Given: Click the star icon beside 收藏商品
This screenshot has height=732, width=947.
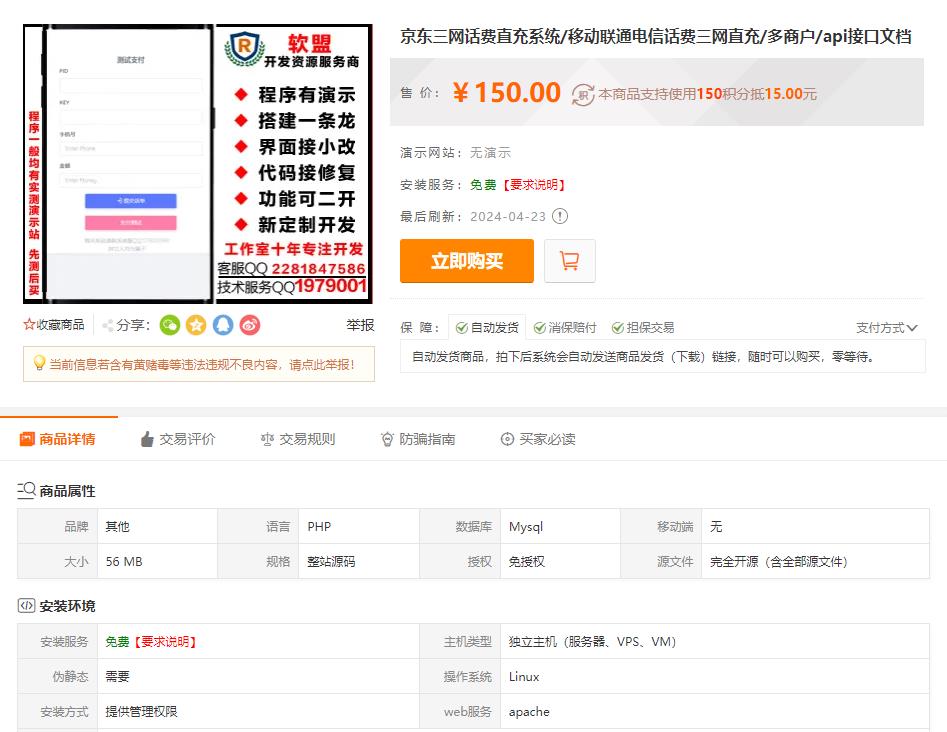Looking at the screenshot, I should click(x=29, y=325).
